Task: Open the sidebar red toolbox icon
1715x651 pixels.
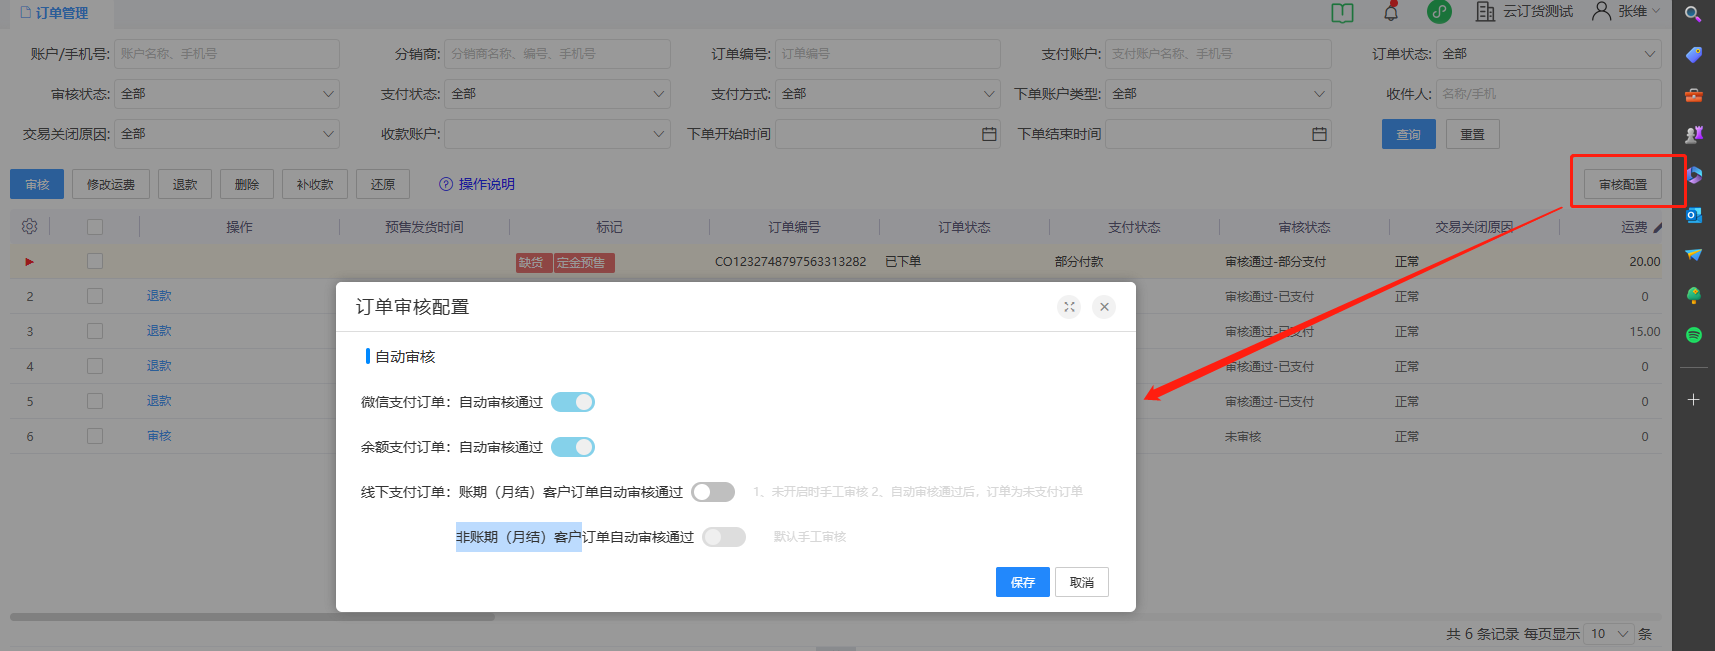Action: coord(1693,95)
